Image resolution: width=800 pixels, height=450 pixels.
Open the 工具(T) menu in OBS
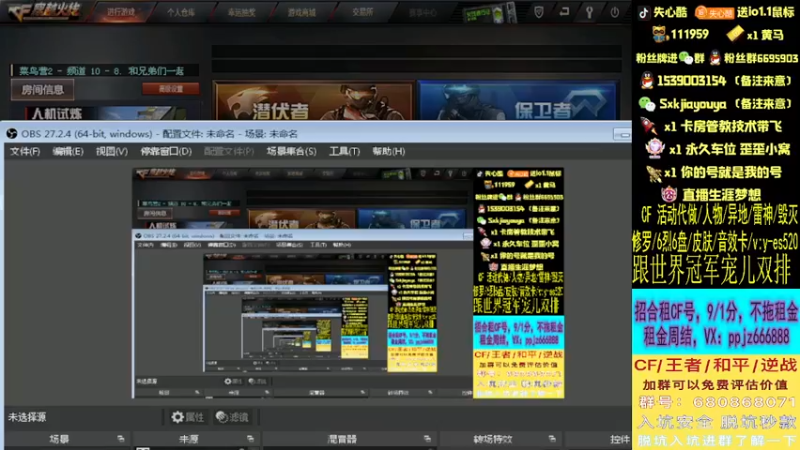pos(344,152)
